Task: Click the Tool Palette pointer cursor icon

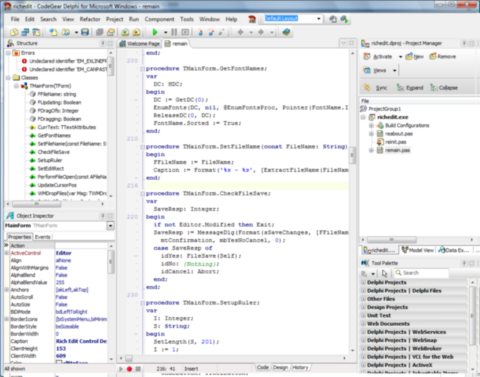Action: [384, 273]
